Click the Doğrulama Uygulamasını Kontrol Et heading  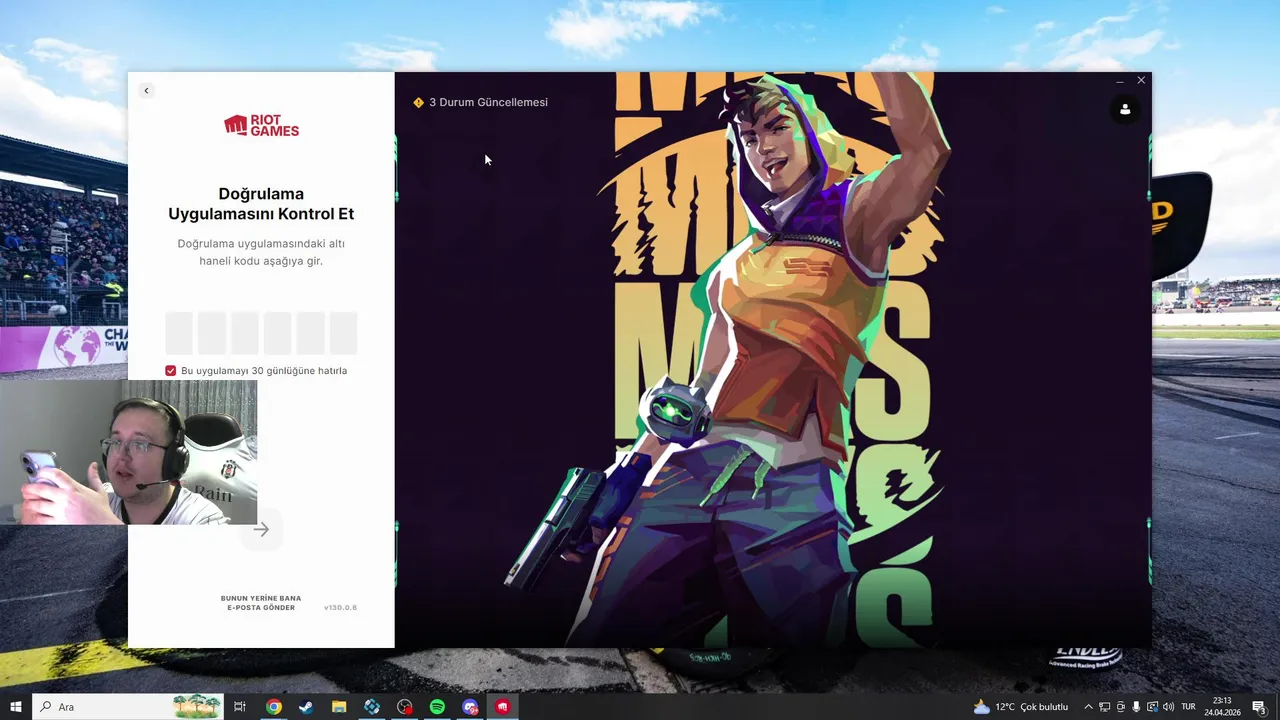pos(261,204)
